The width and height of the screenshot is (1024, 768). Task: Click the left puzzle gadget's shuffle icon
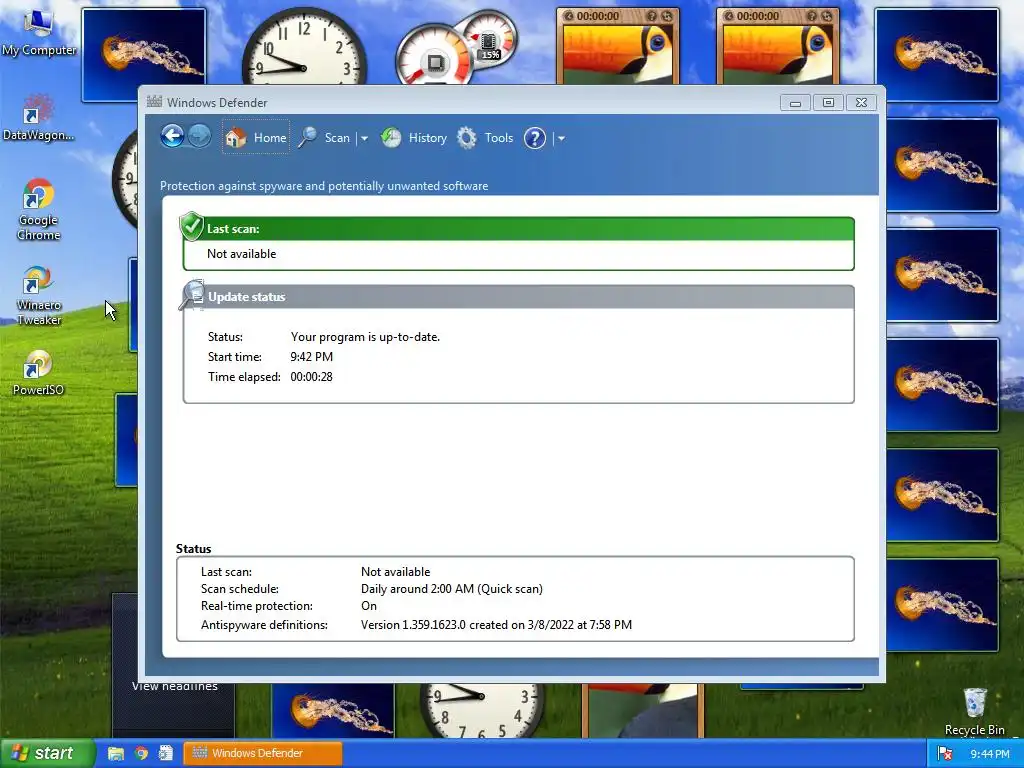click(666, 16)
